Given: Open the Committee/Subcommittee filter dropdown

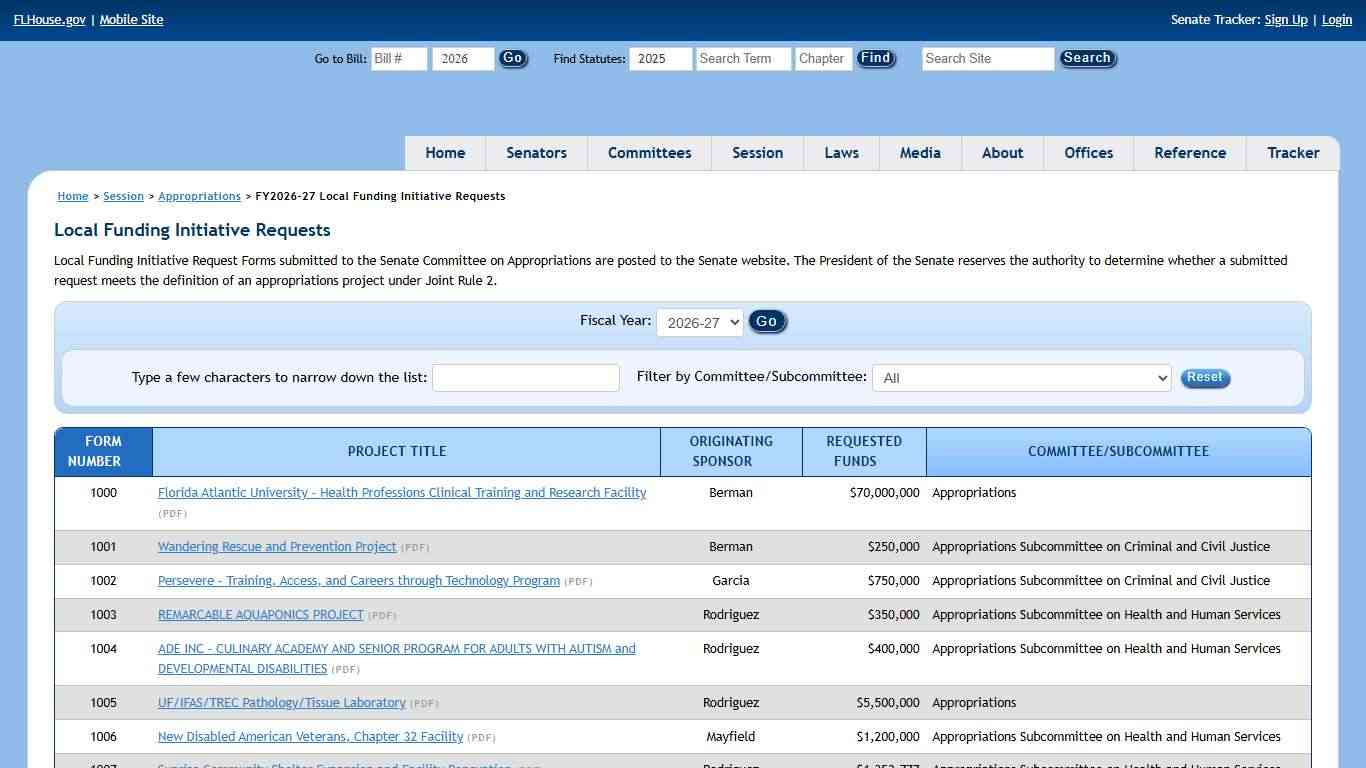Looking at the screenshot, I should click(1020, 377).
